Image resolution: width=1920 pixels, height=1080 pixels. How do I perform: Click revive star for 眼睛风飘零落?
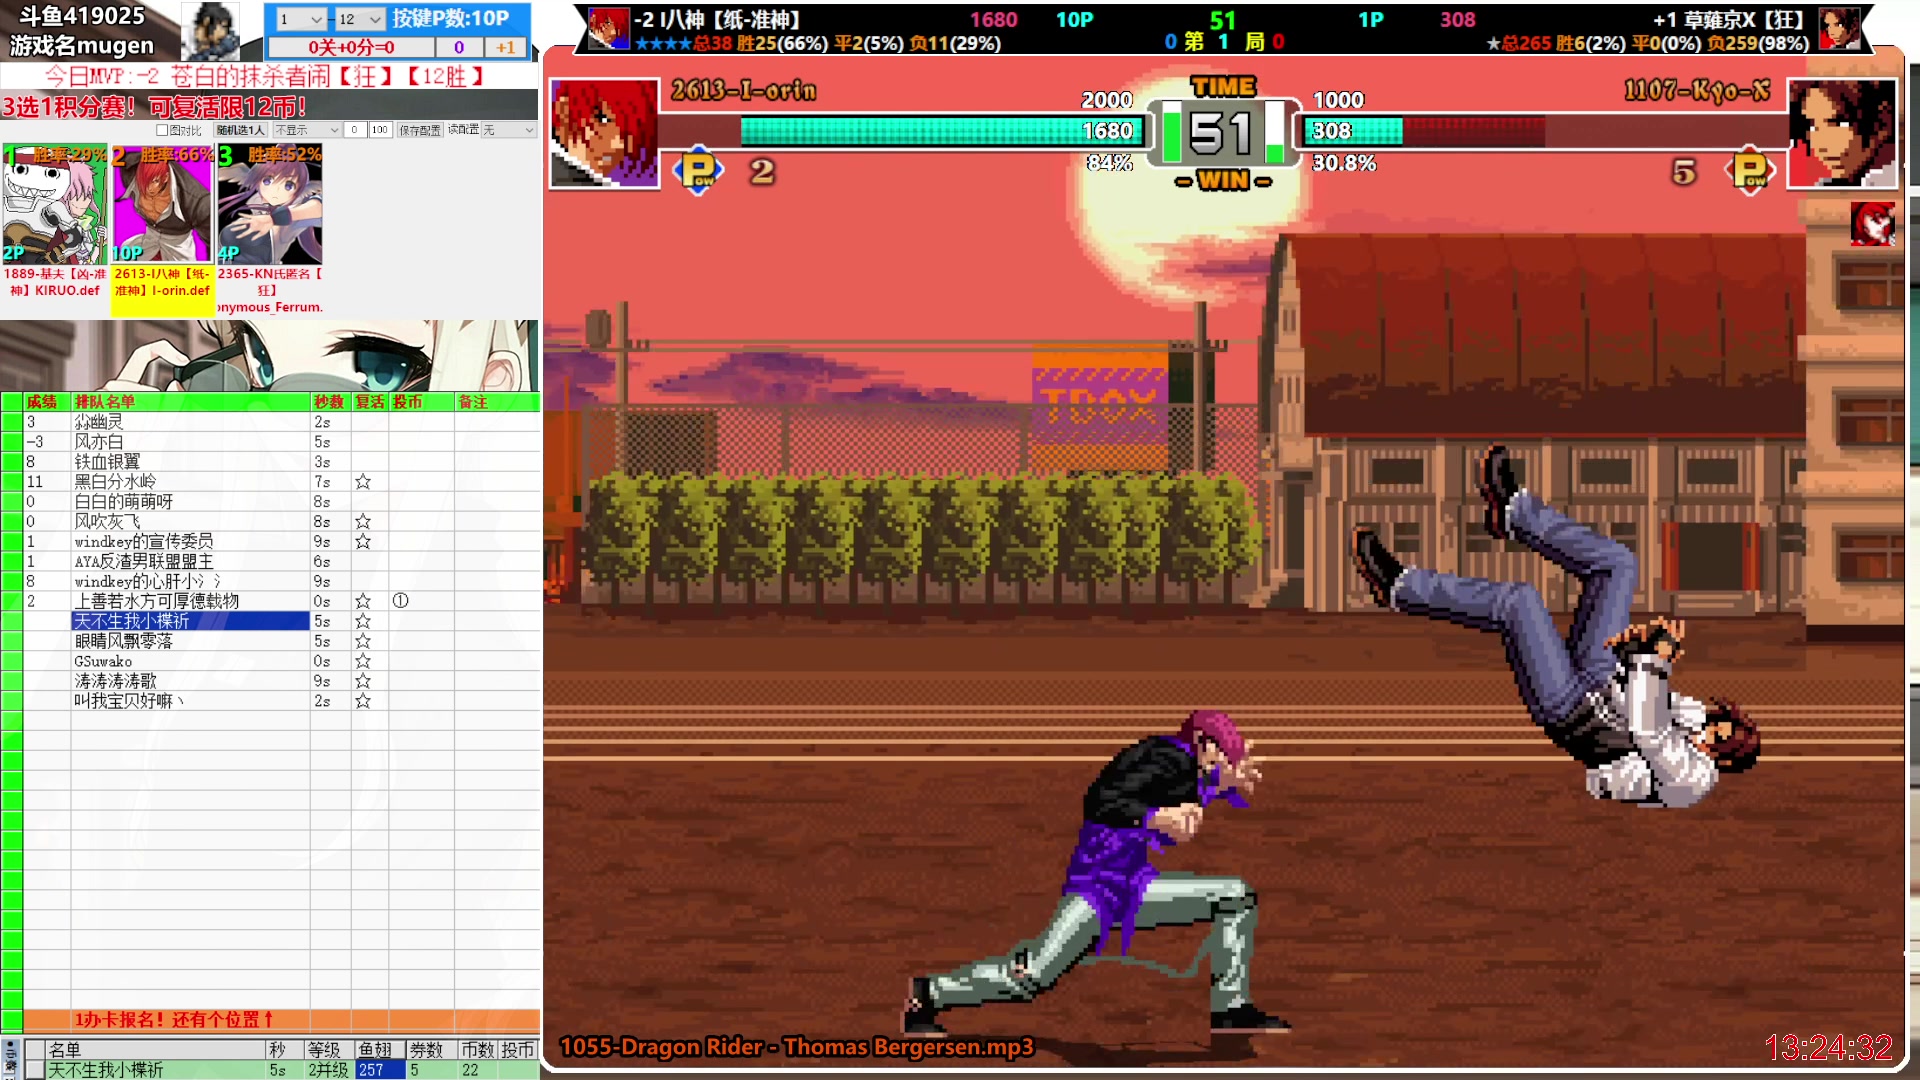pos(363,641)
